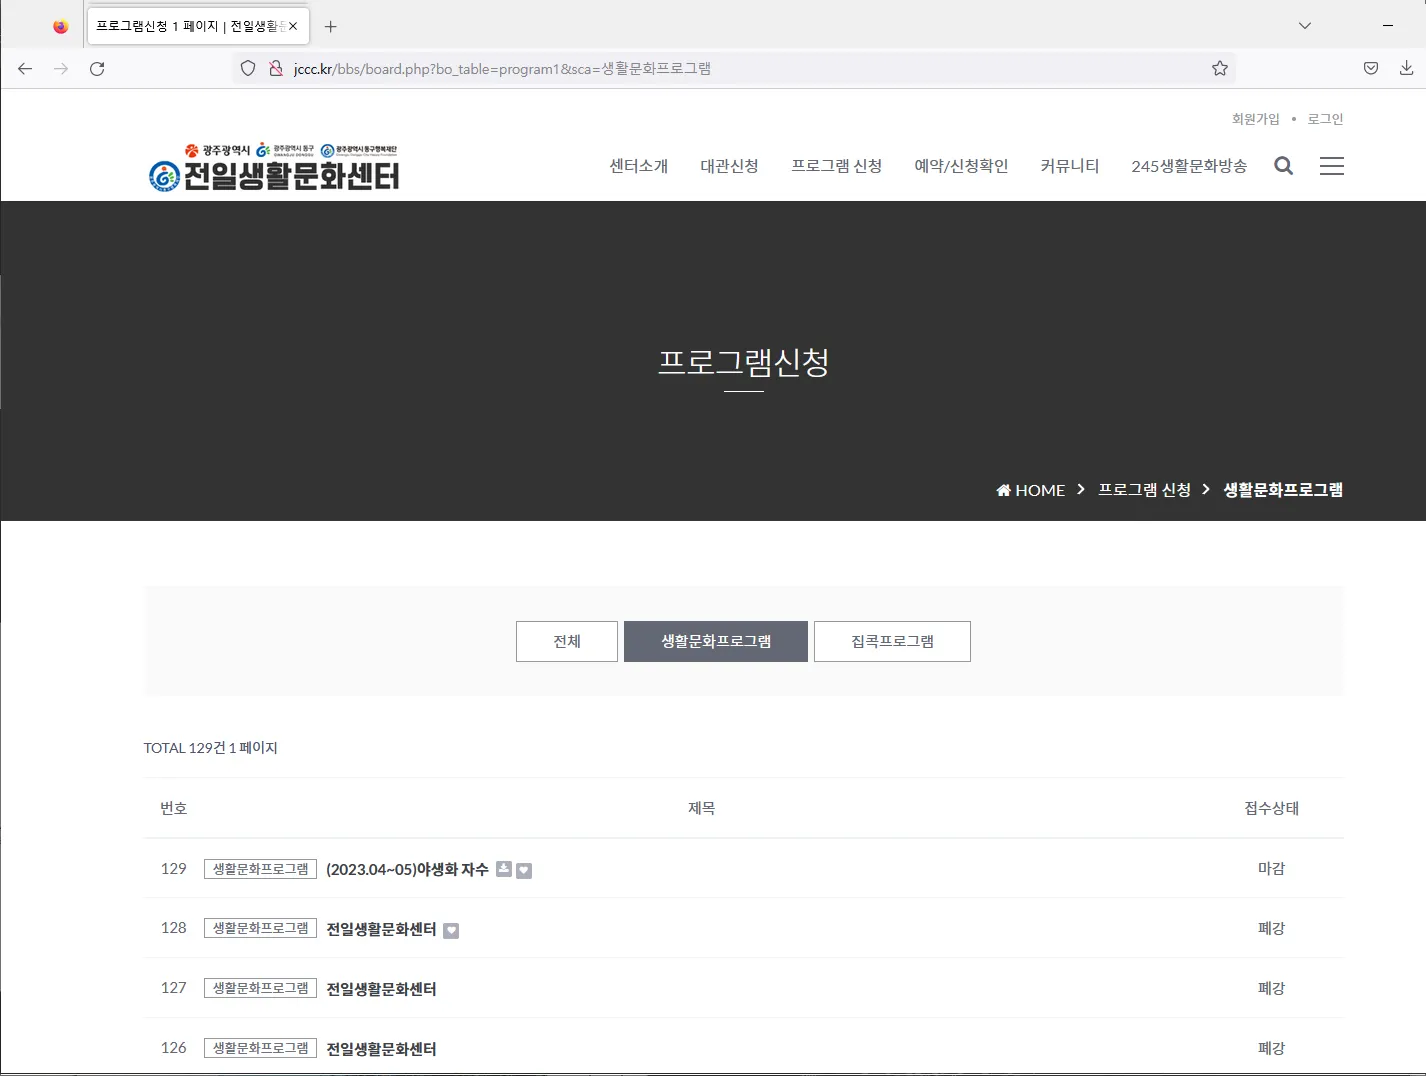Open the list all tabs chevron
Image resolution: width=1426 pixels, height=1076 pixels.
tap(1305, 26)
